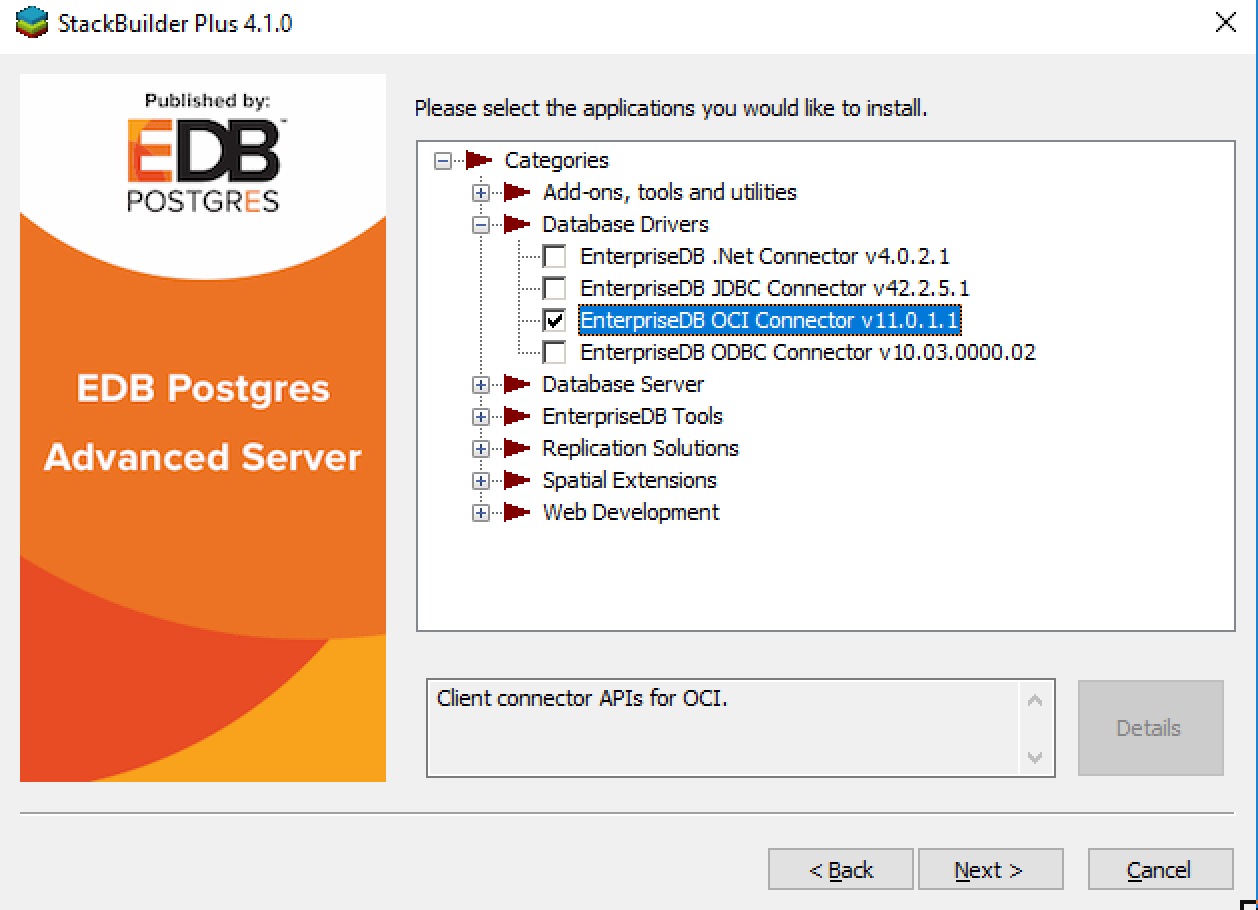The height and width of the screenshot is (910, 1258).
Task: Select Add-ons, tools and utilities label
Action: pos(669,192)
